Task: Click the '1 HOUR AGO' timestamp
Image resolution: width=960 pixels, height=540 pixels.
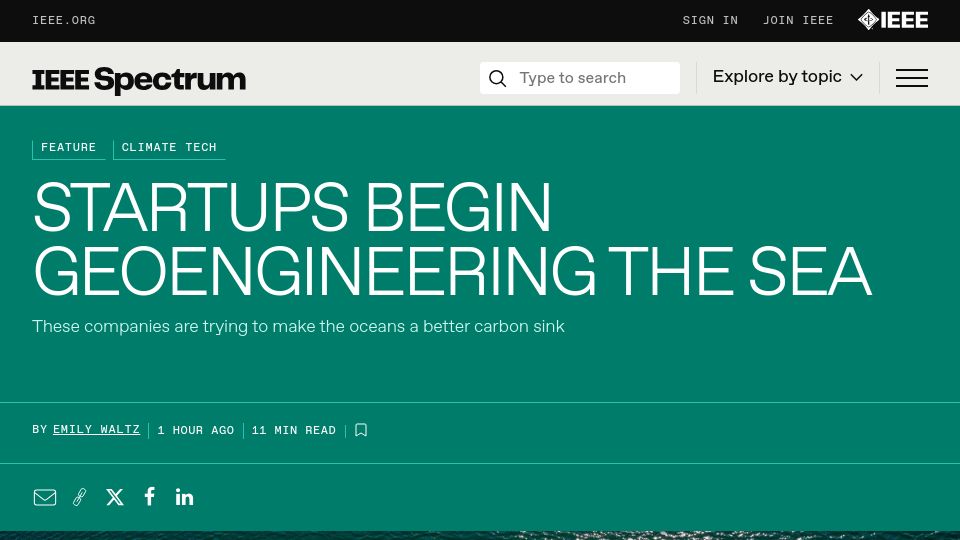Action: pos(195,430)
